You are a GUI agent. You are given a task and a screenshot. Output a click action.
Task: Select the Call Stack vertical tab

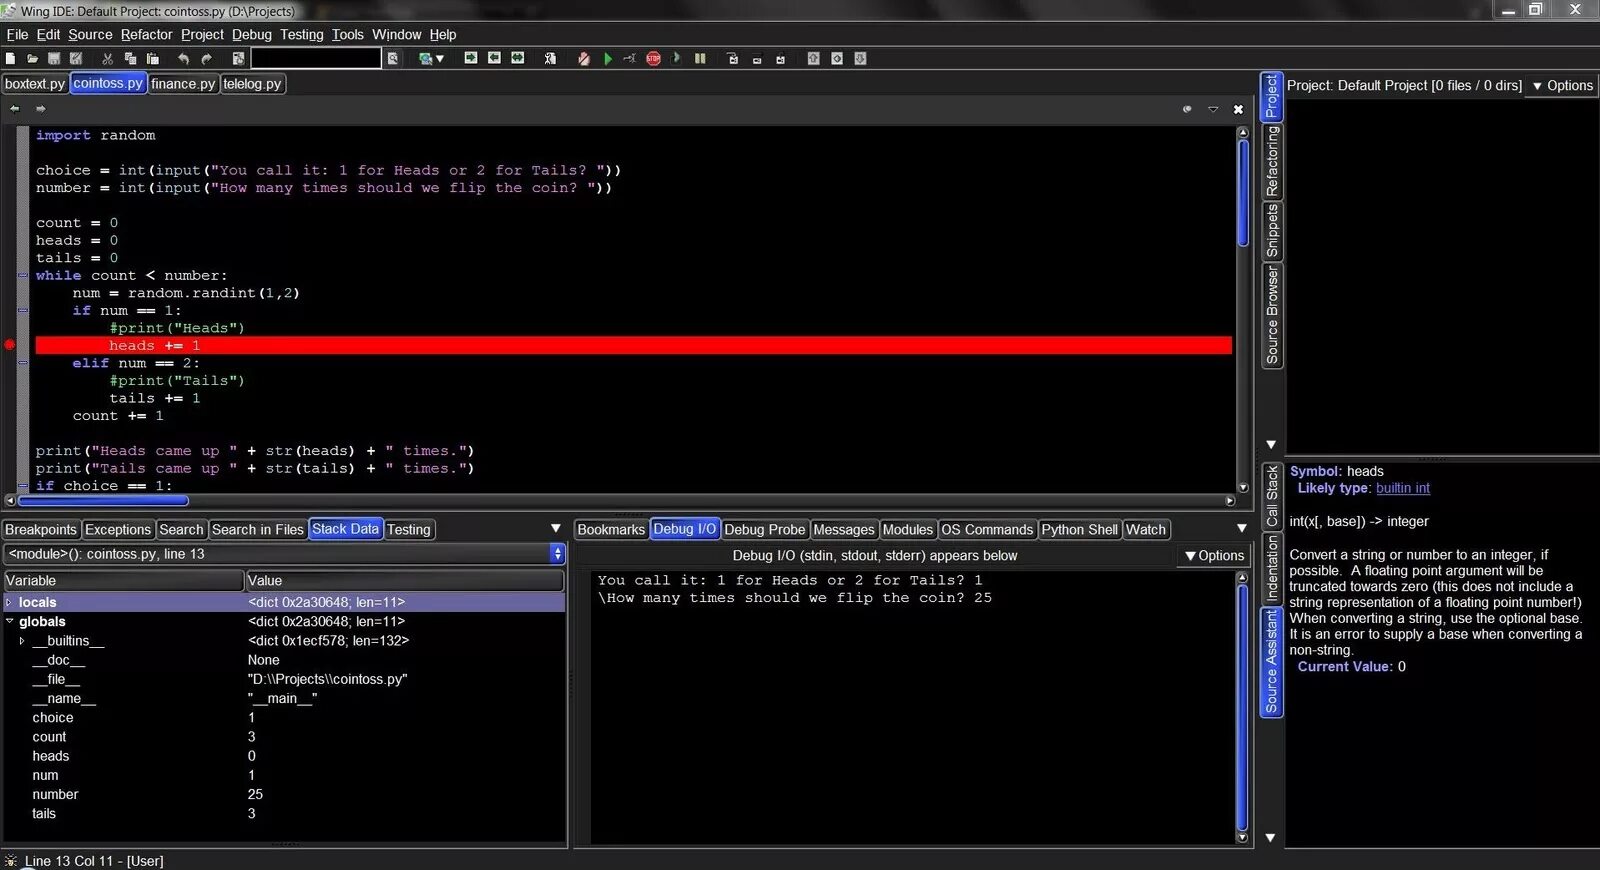pos(1272,496)
